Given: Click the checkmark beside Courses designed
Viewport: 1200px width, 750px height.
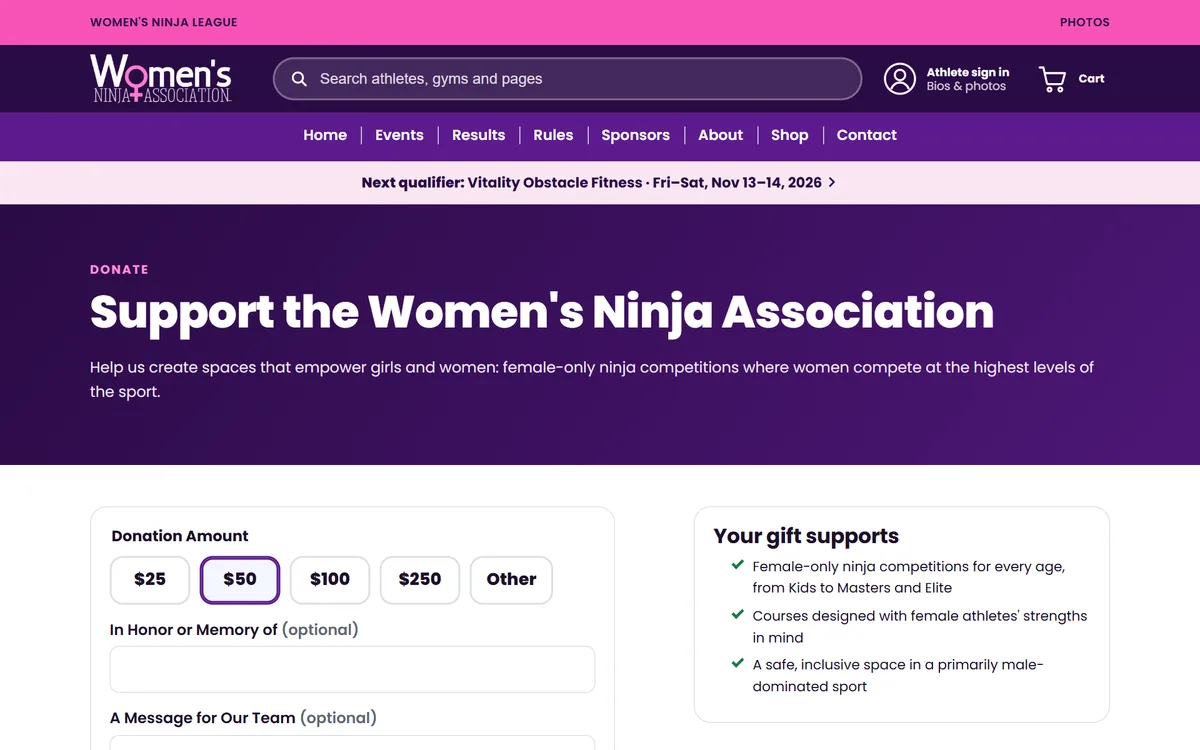Looking at the screenshot, I should coord(738,614).
